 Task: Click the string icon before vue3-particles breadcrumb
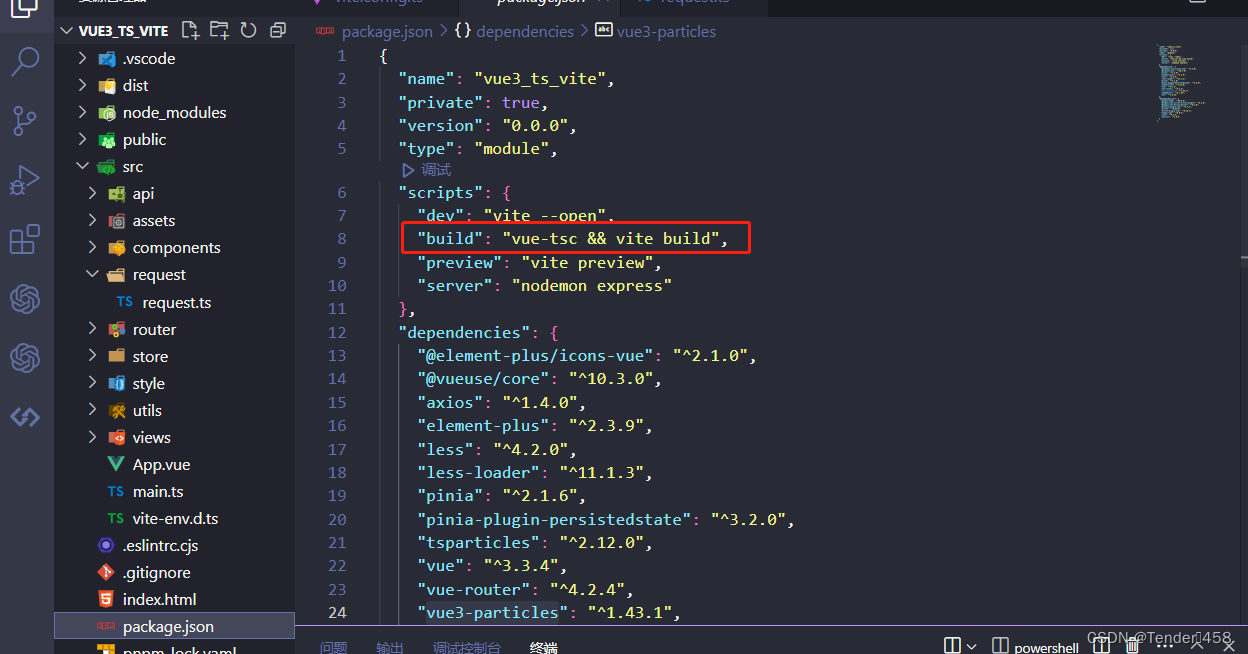click(604, 31)
